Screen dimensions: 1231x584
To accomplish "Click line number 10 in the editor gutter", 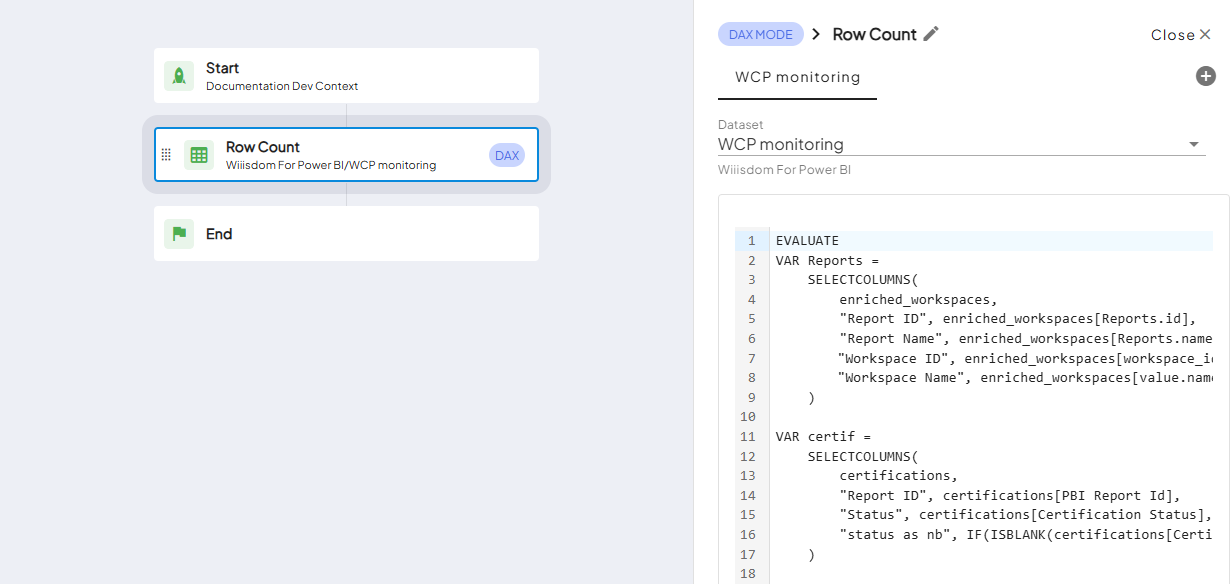I will click(x=748, y=417).
